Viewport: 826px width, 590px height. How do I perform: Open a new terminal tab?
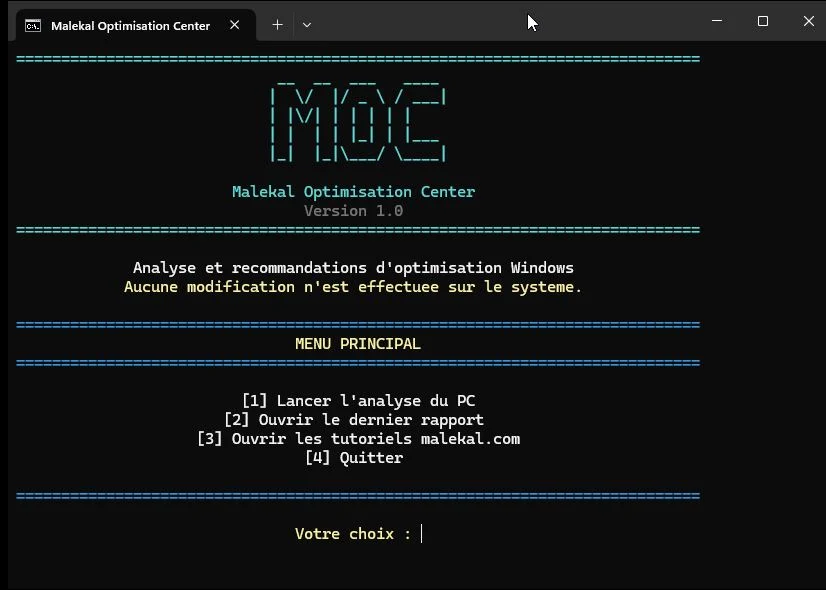(x=278, y=24)
